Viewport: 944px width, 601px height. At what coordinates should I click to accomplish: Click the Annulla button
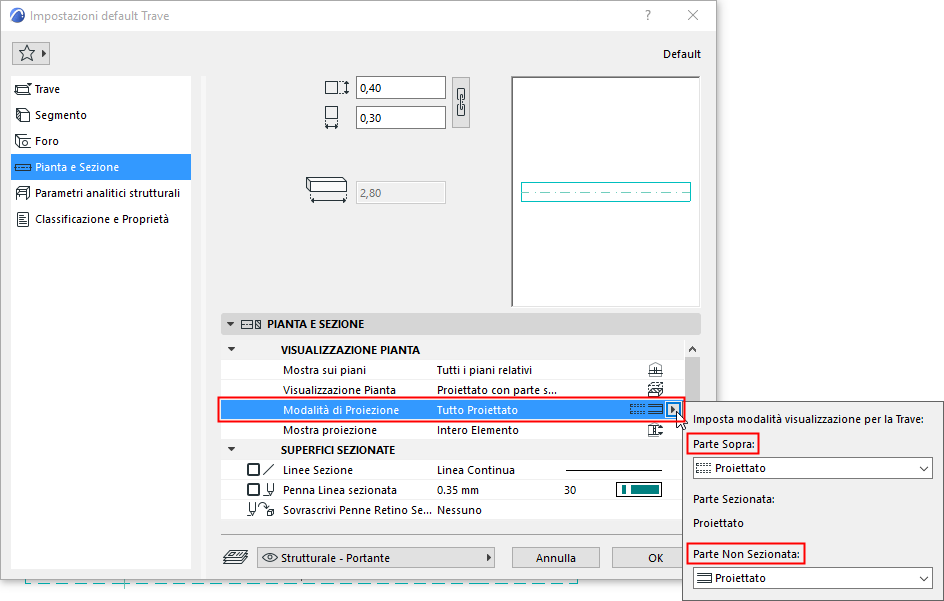(556, 558)
